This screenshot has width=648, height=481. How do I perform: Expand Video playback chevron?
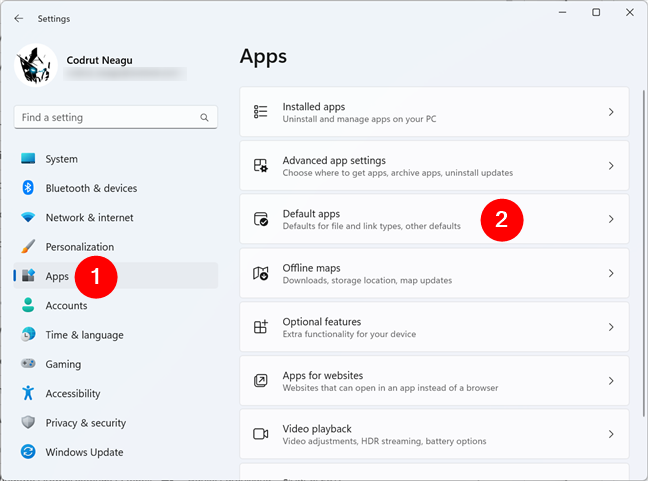coord(611,434)
